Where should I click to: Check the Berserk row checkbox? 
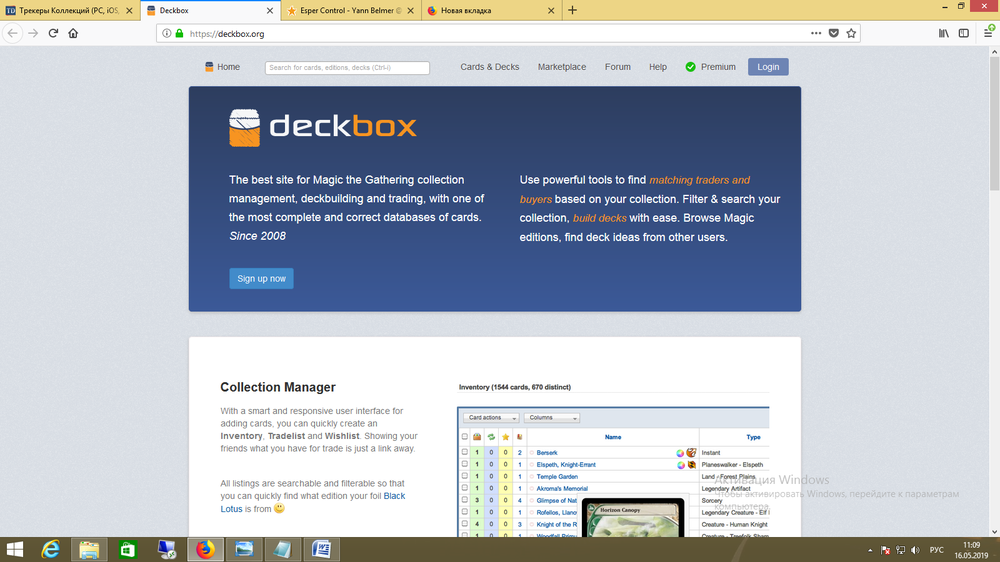pos(464,452)
